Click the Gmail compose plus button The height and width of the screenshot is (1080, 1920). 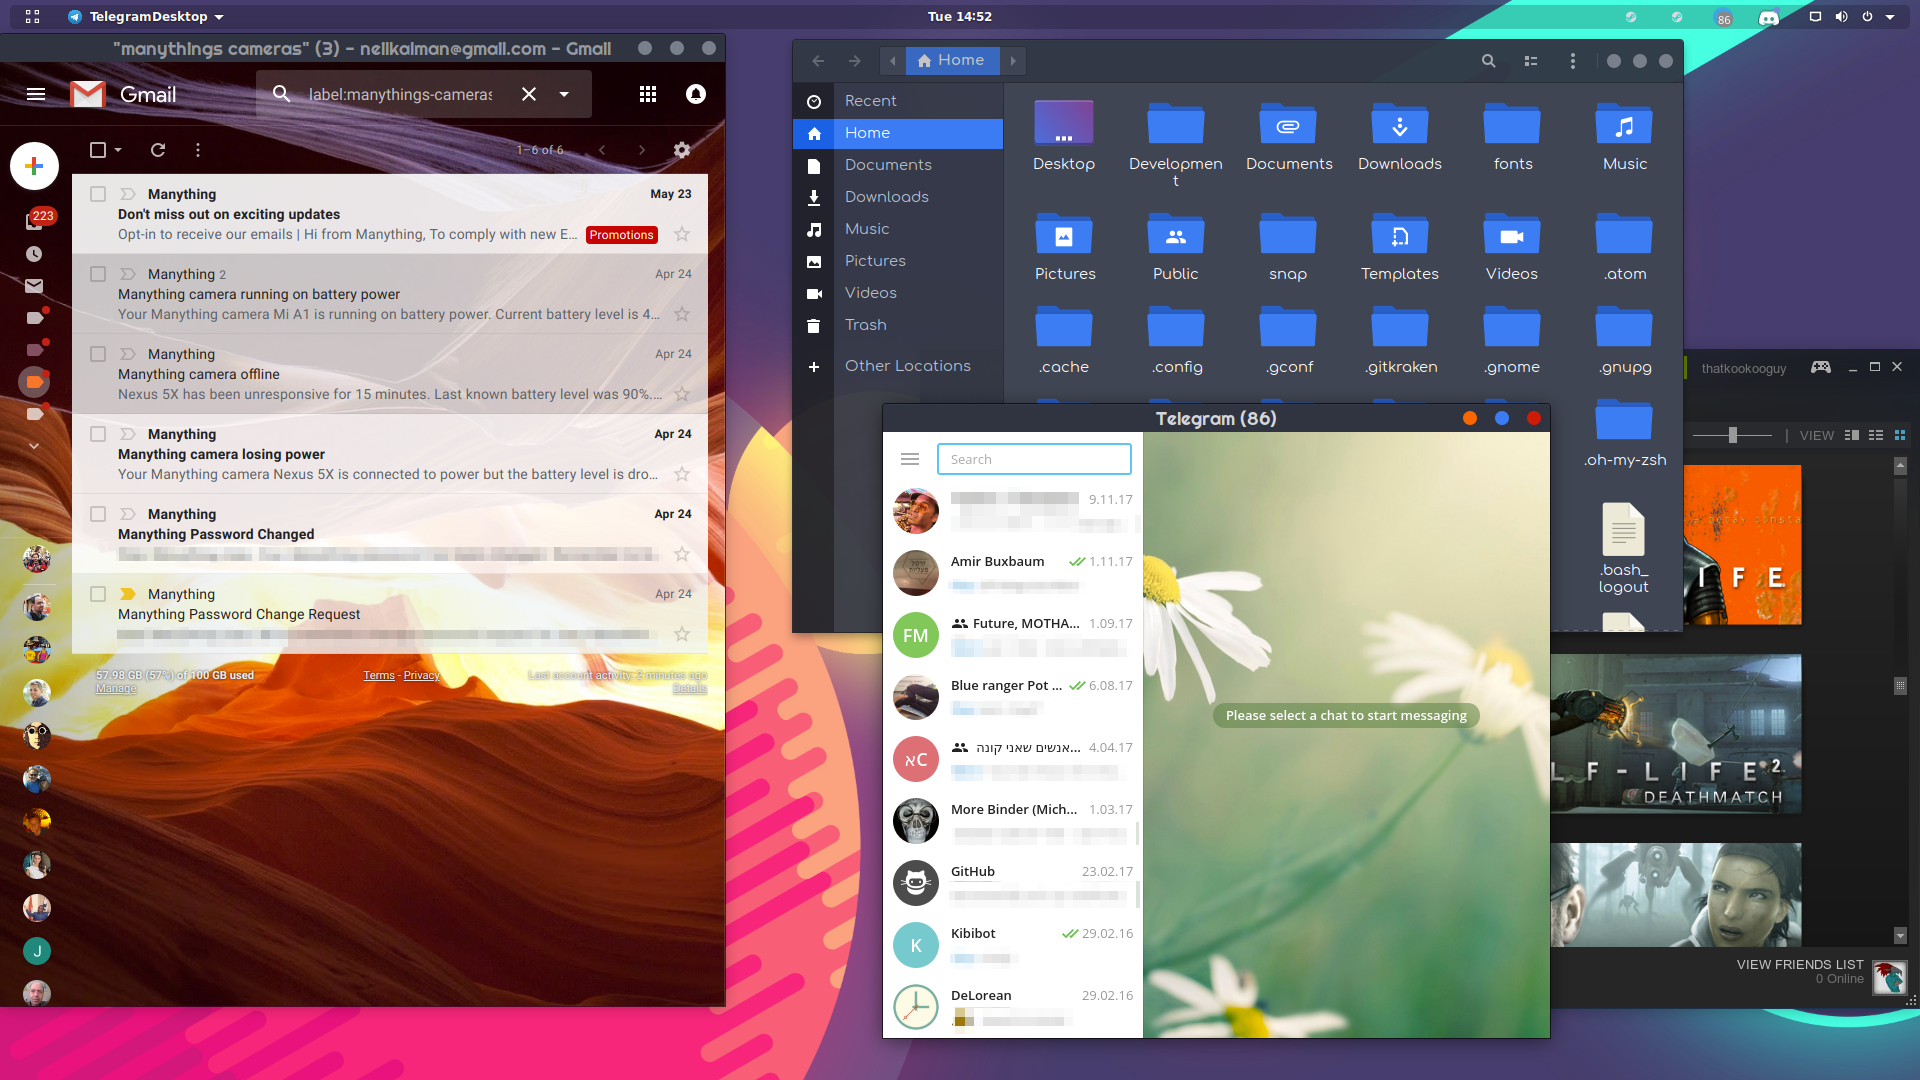(x=34, y=166)
